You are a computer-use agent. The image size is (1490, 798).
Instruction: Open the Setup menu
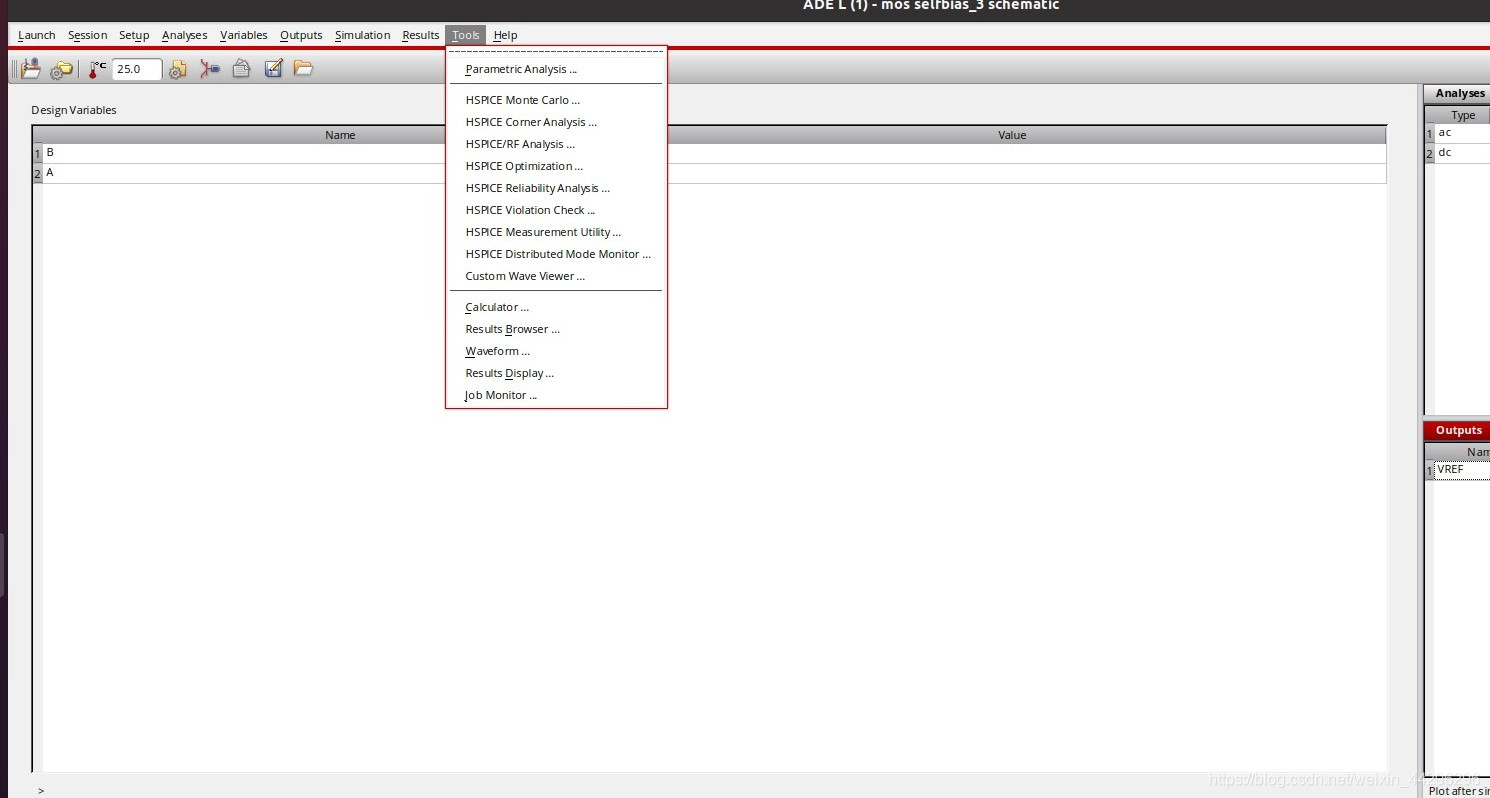[134, 35]
